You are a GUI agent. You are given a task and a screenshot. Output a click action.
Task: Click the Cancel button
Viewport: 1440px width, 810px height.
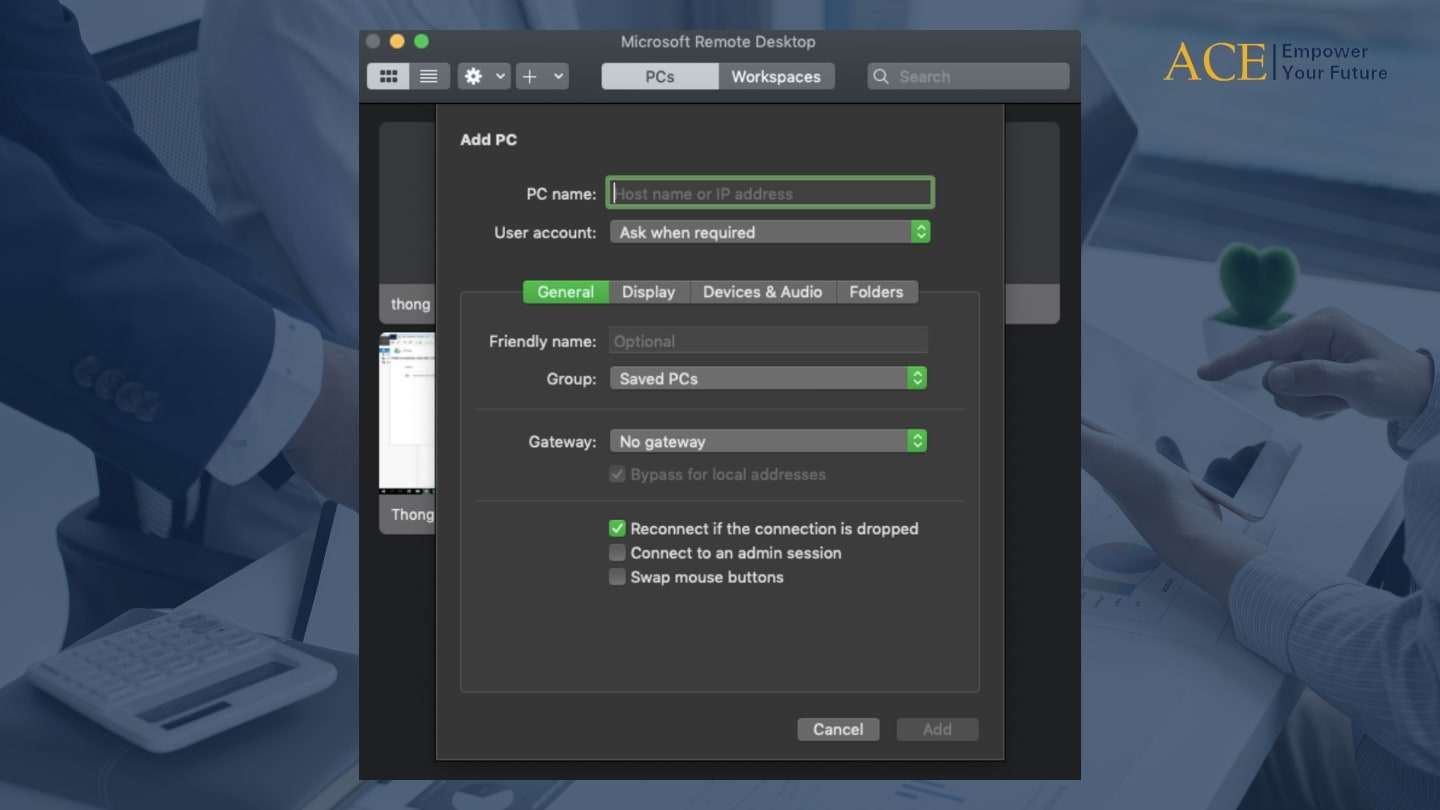[x=838, y=729]
